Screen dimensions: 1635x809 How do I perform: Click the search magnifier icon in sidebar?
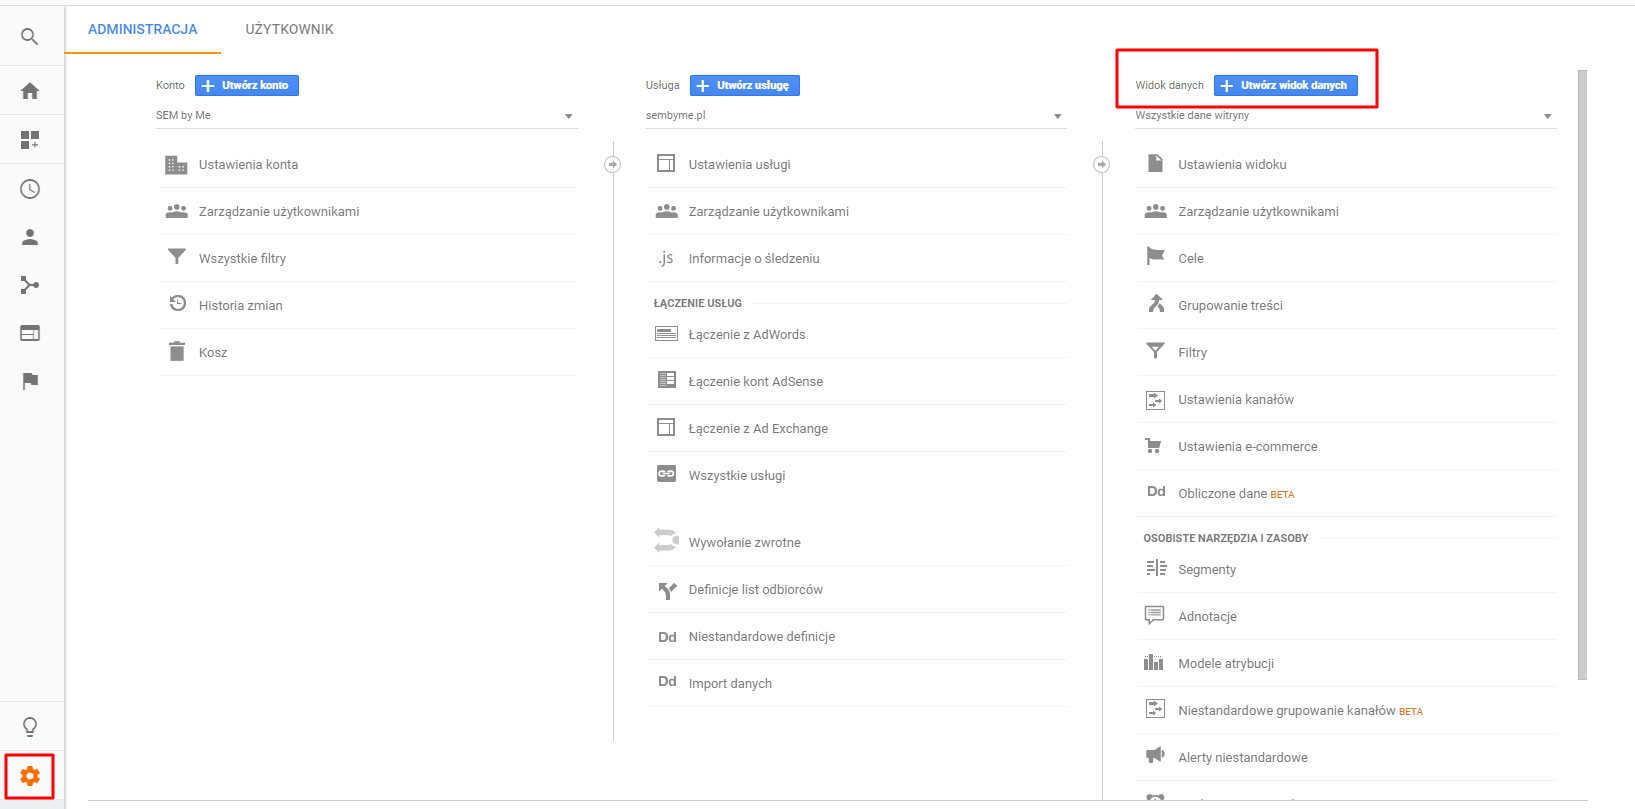(x=30, y=37)
